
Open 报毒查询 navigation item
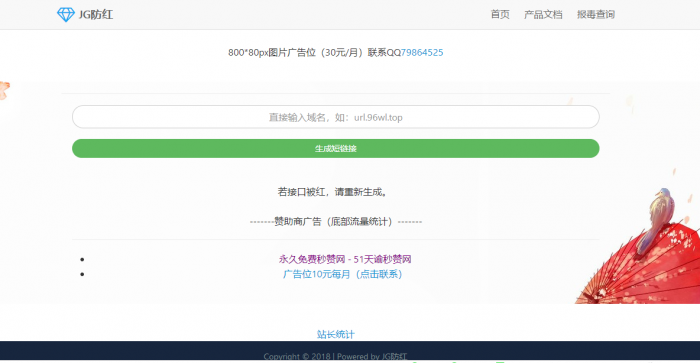tap(596, 15)
